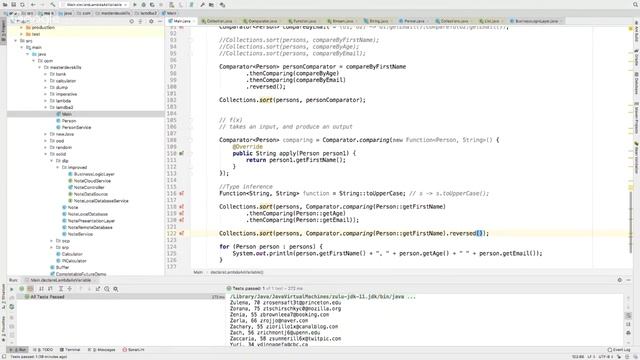Image resolution: width=640 pixels, height=360 pixels.
Task: Open the SonarLint tool window
Action: point(133,350)
